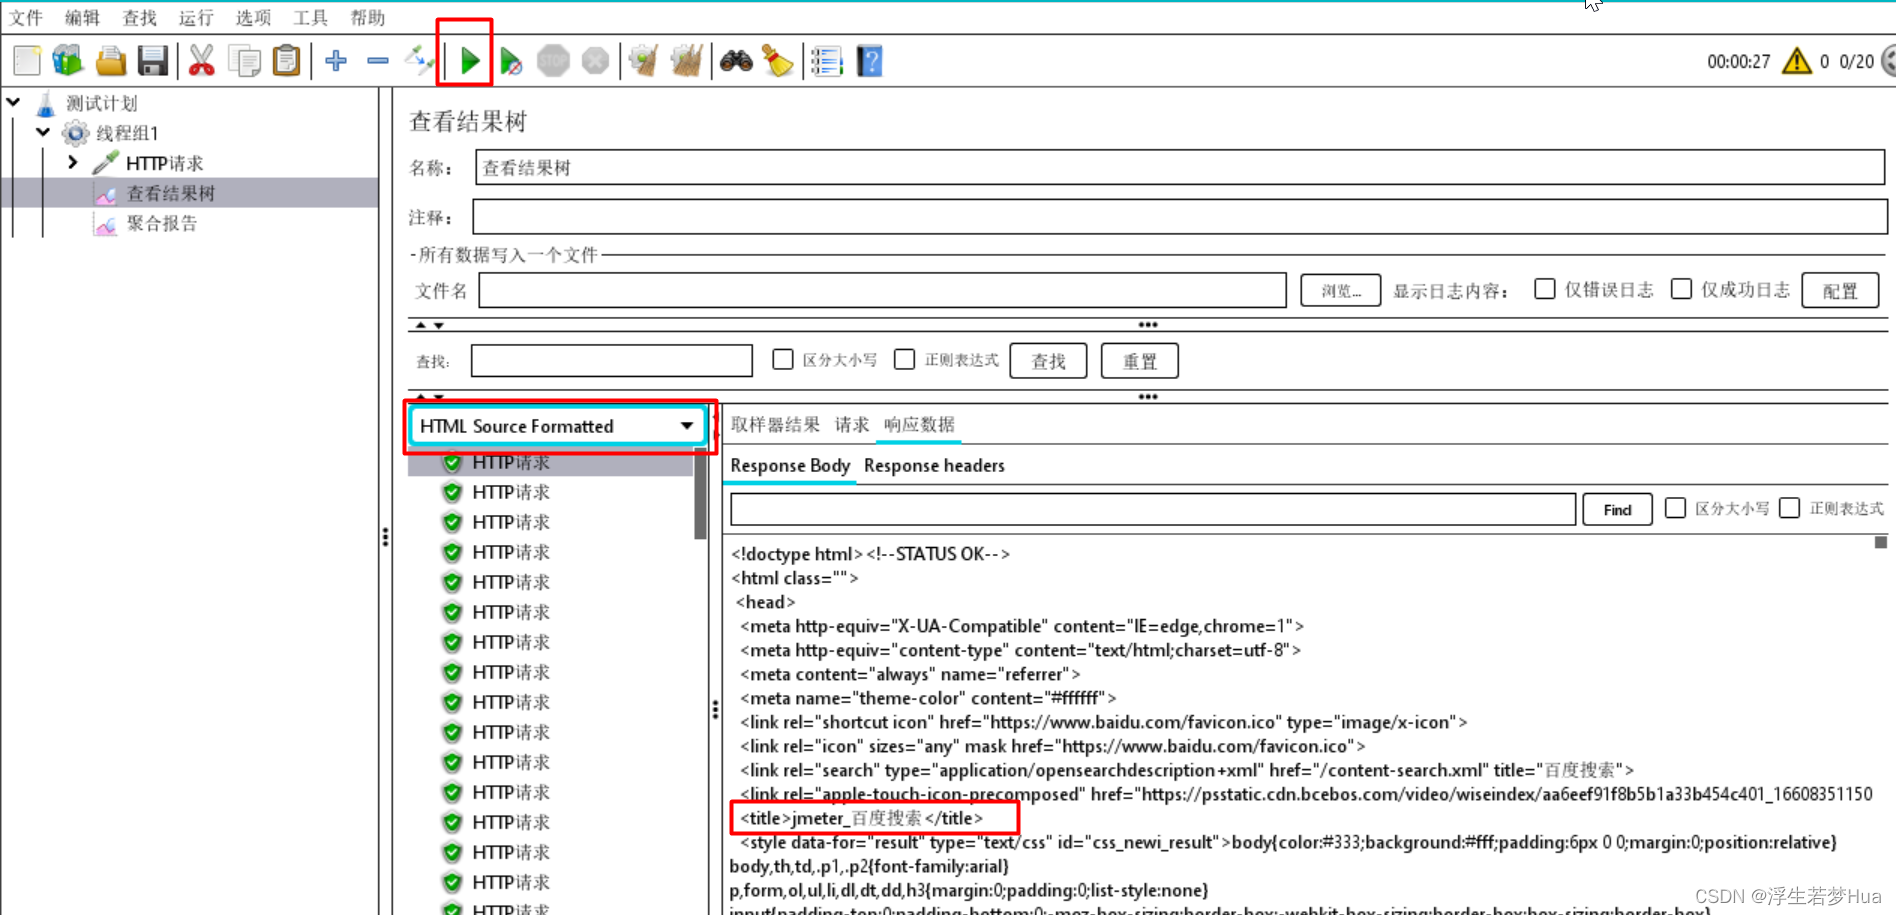The height and width of the screenshot is (915, 1896).
Task: Click the Copy icon
Action: [x=244, y=61]
